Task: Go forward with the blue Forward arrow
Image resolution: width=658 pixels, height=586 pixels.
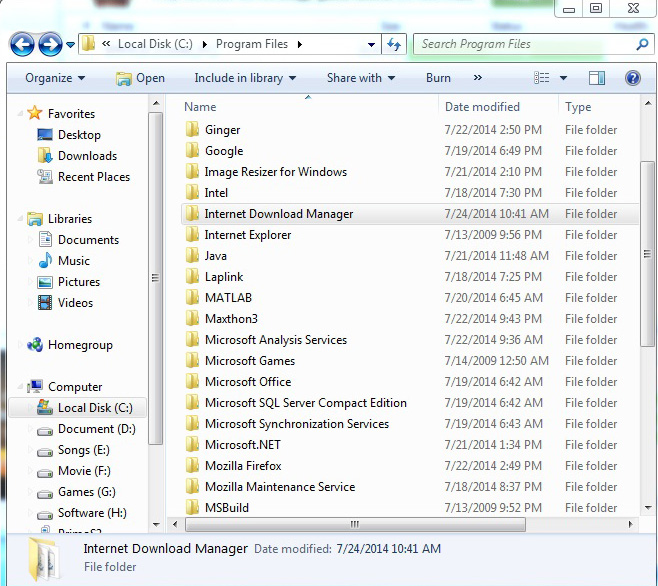Action: click(50, 44)
